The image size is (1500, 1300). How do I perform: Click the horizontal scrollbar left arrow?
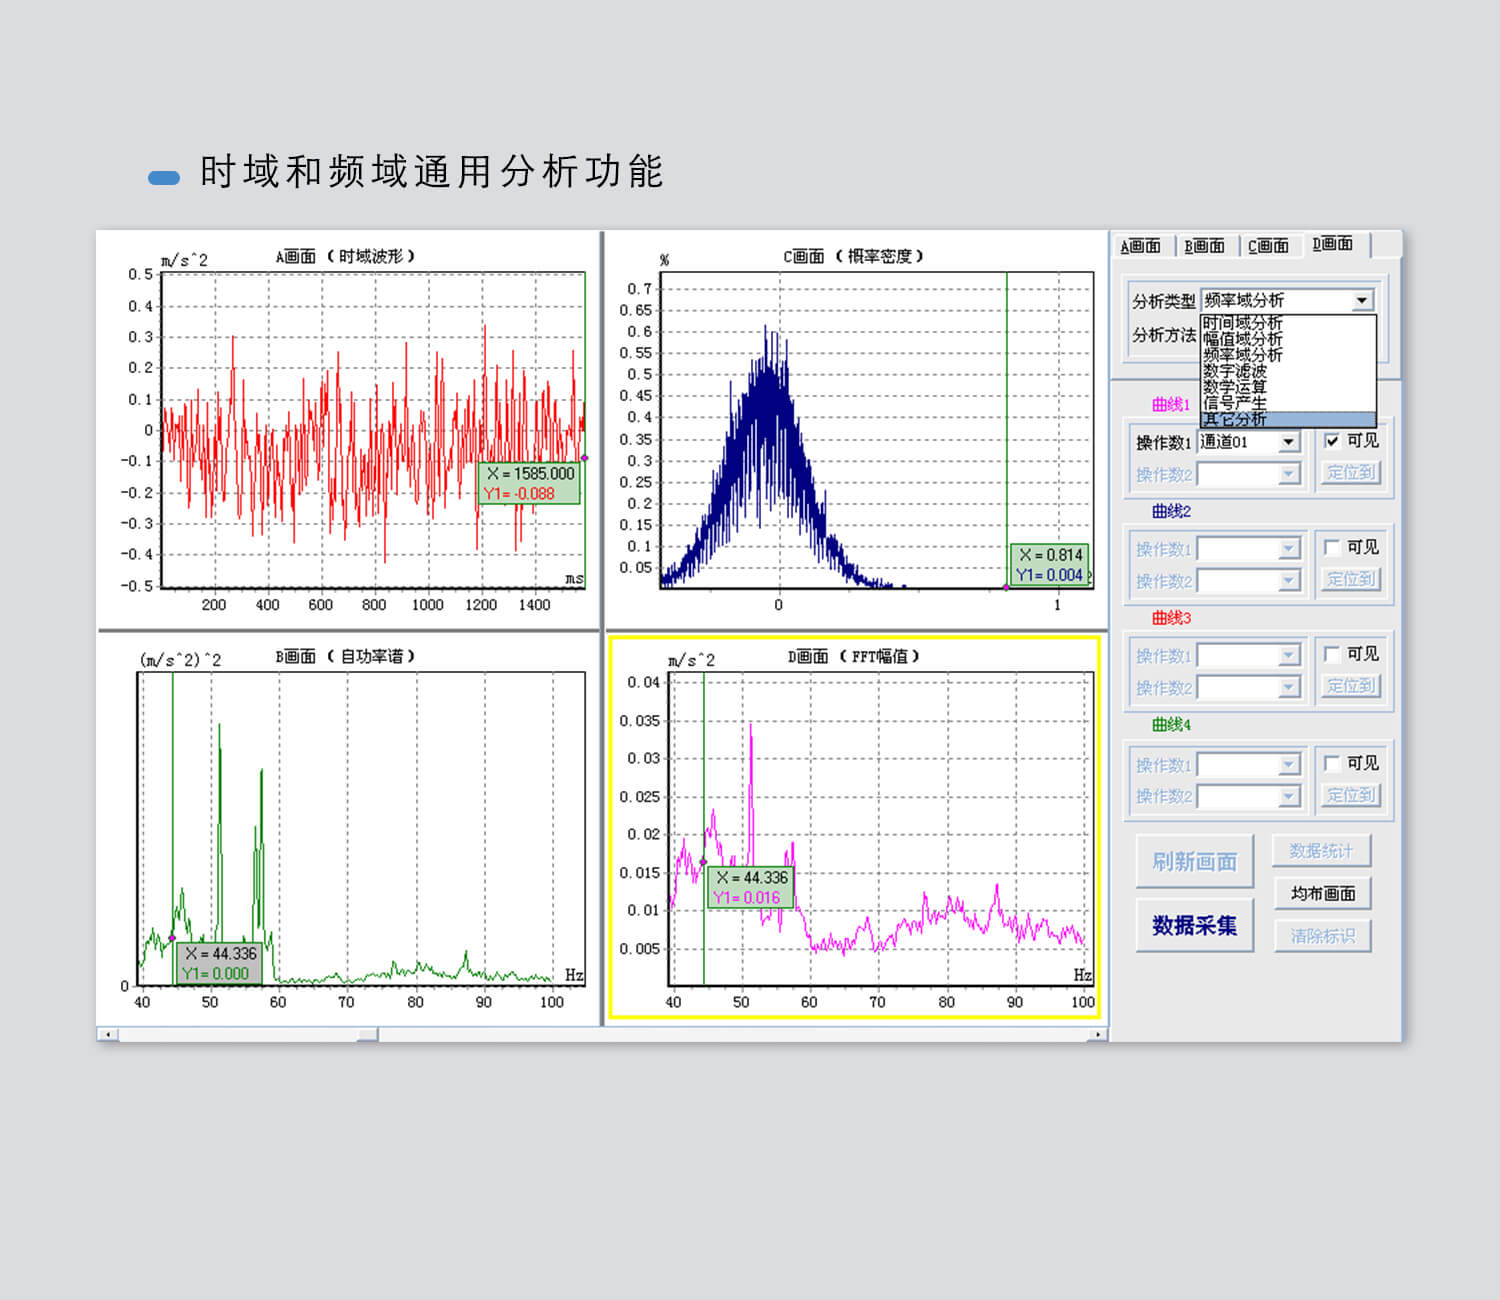coord(108,1035)
